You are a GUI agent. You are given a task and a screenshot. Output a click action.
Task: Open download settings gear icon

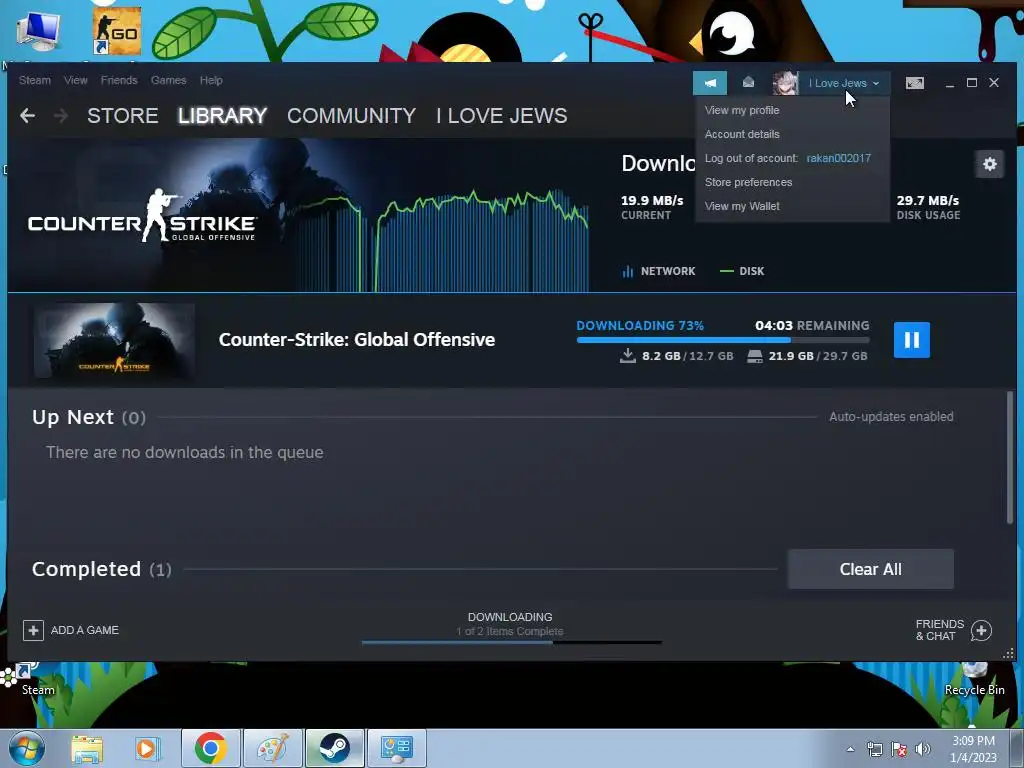coord(989,163)
